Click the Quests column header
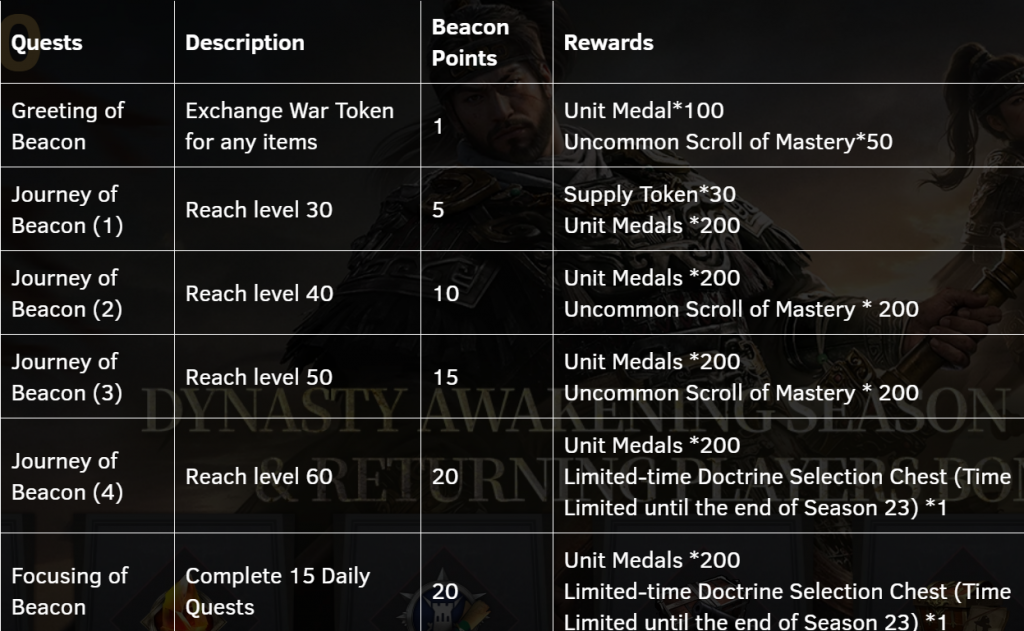 47,42
